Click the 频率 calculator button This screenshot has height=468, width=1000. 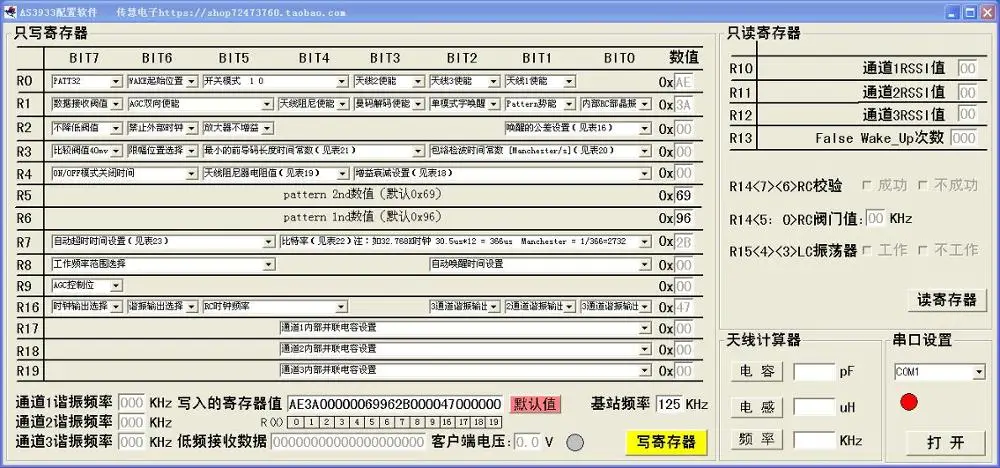[756, 441]
